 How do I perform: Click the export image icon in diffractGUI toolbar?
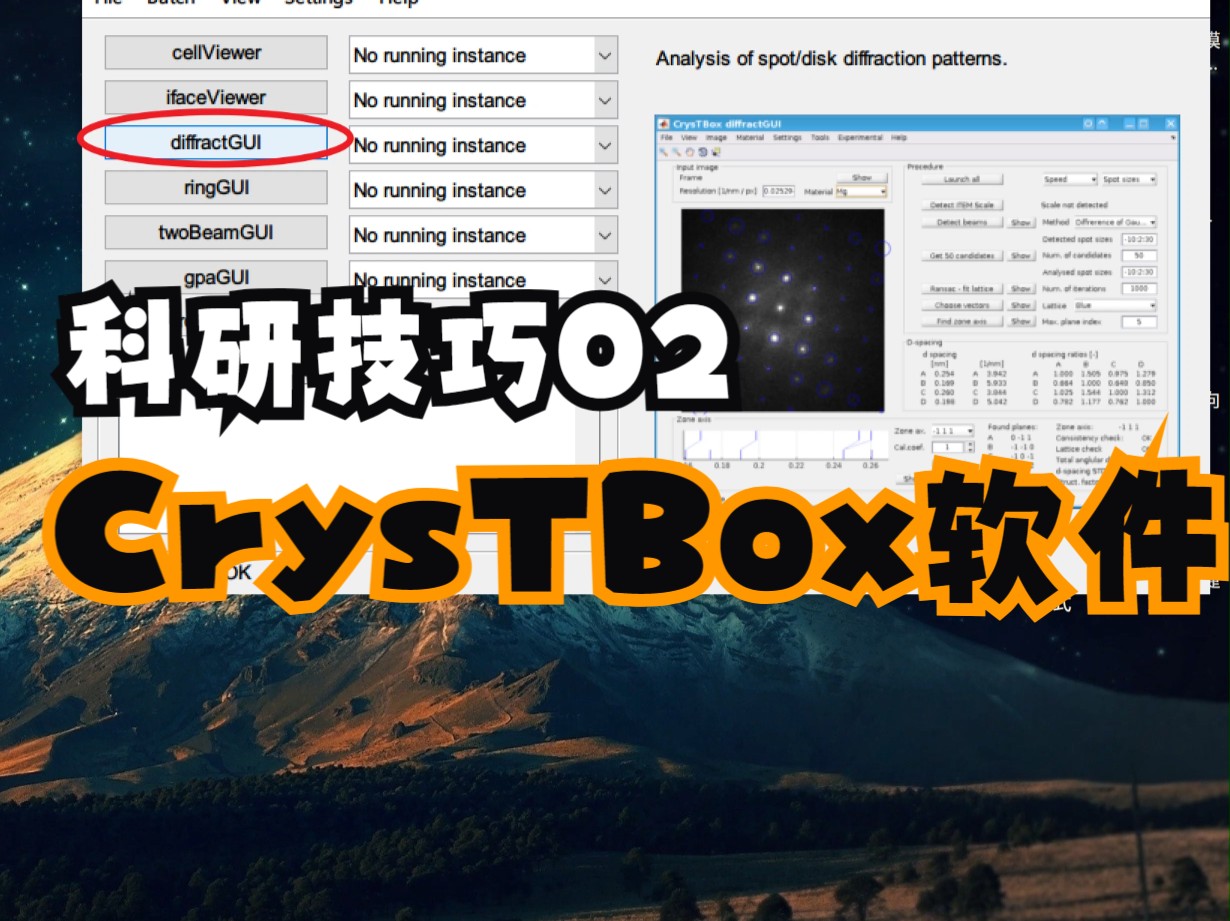point(716,152)
